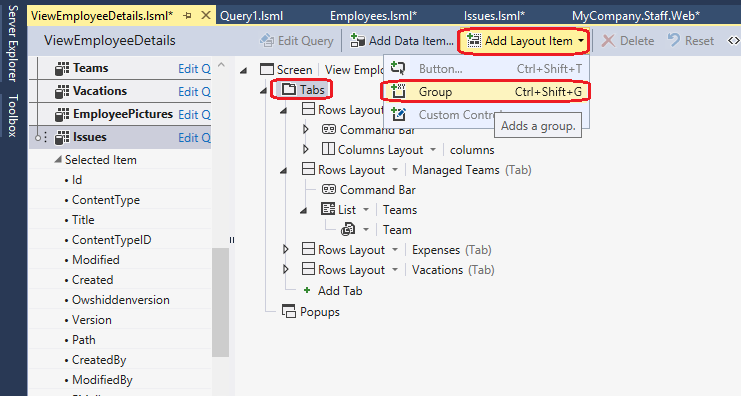Switch to the MyCompany.Staff.Web tab
741x396 pixels.
[x=636, y=16]
